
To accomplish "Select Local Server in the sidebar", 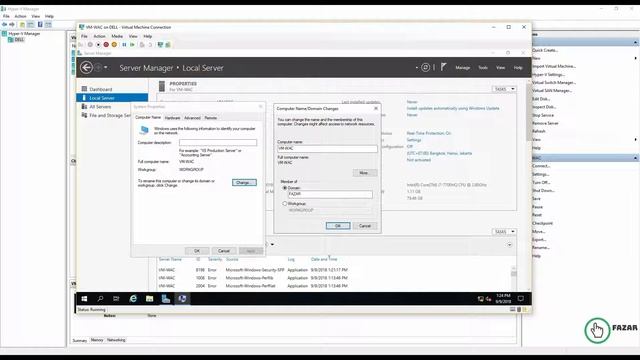I will coord(112,98).
